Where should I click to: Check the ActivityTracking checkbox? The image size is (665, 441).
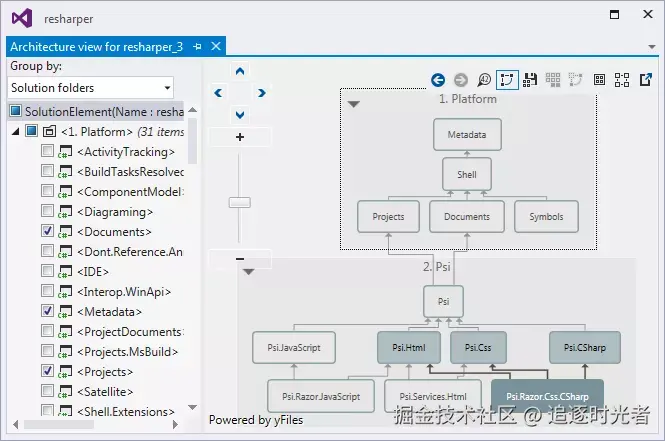click(48, 151)
